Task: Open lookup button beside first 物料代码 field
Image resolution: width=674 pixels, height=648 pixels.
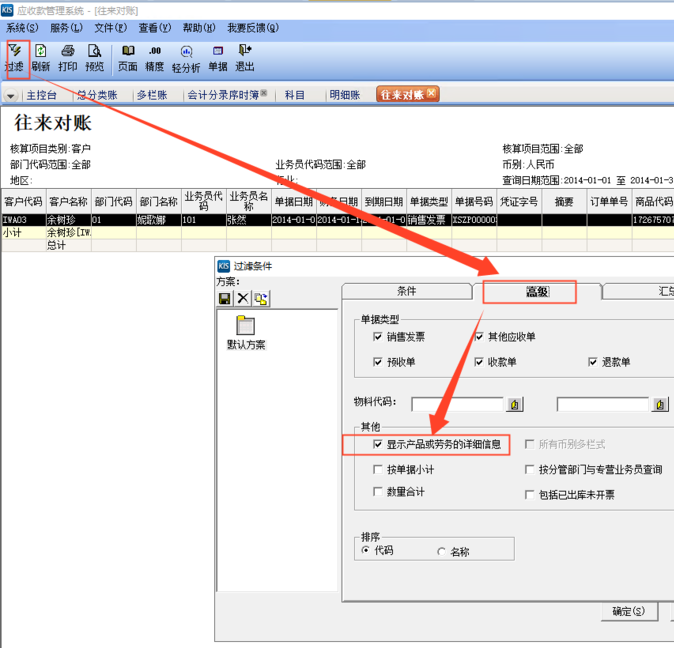Action: pos(515,404)
